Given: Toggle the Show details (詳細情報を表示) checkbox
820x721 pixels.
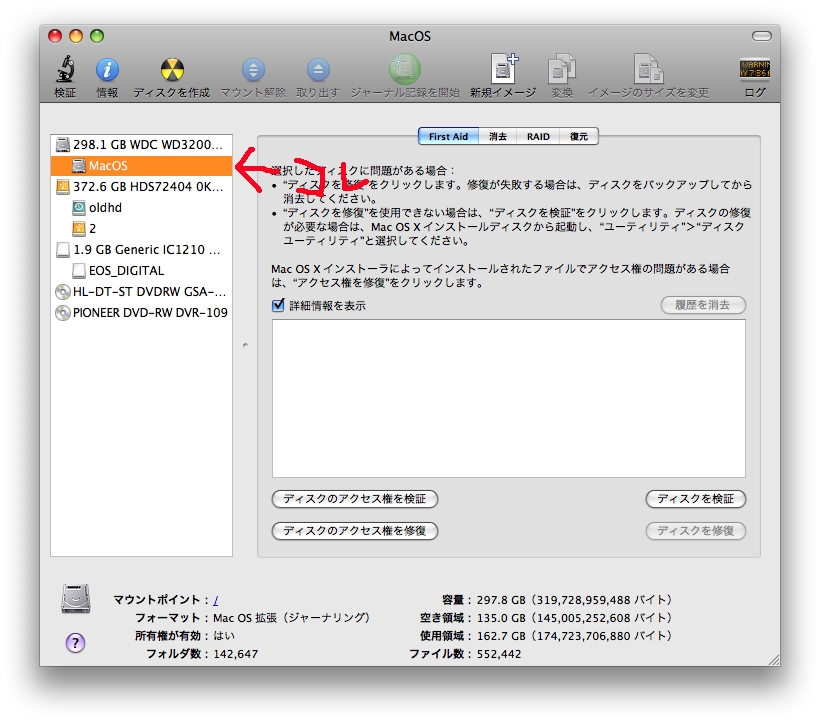Looking at the screenshot, I should point(279,305).
